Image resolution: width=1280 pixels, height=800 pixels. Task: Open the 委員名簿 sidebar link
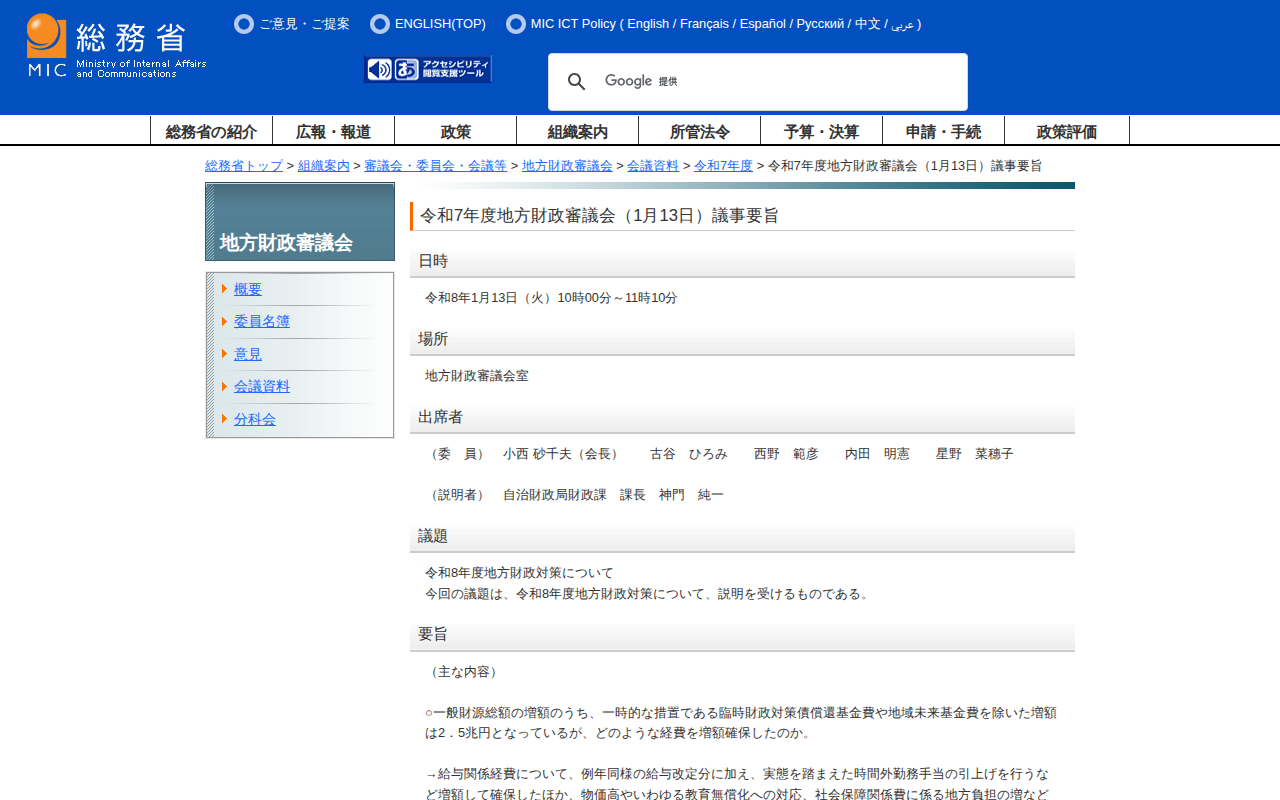tap(262, 322)
